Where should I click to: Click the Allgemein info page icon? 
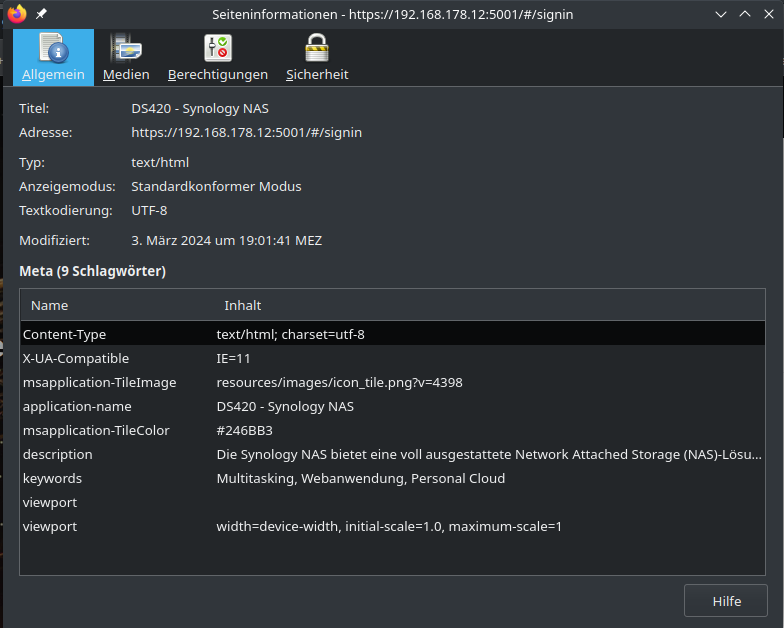tap(53, 48)
